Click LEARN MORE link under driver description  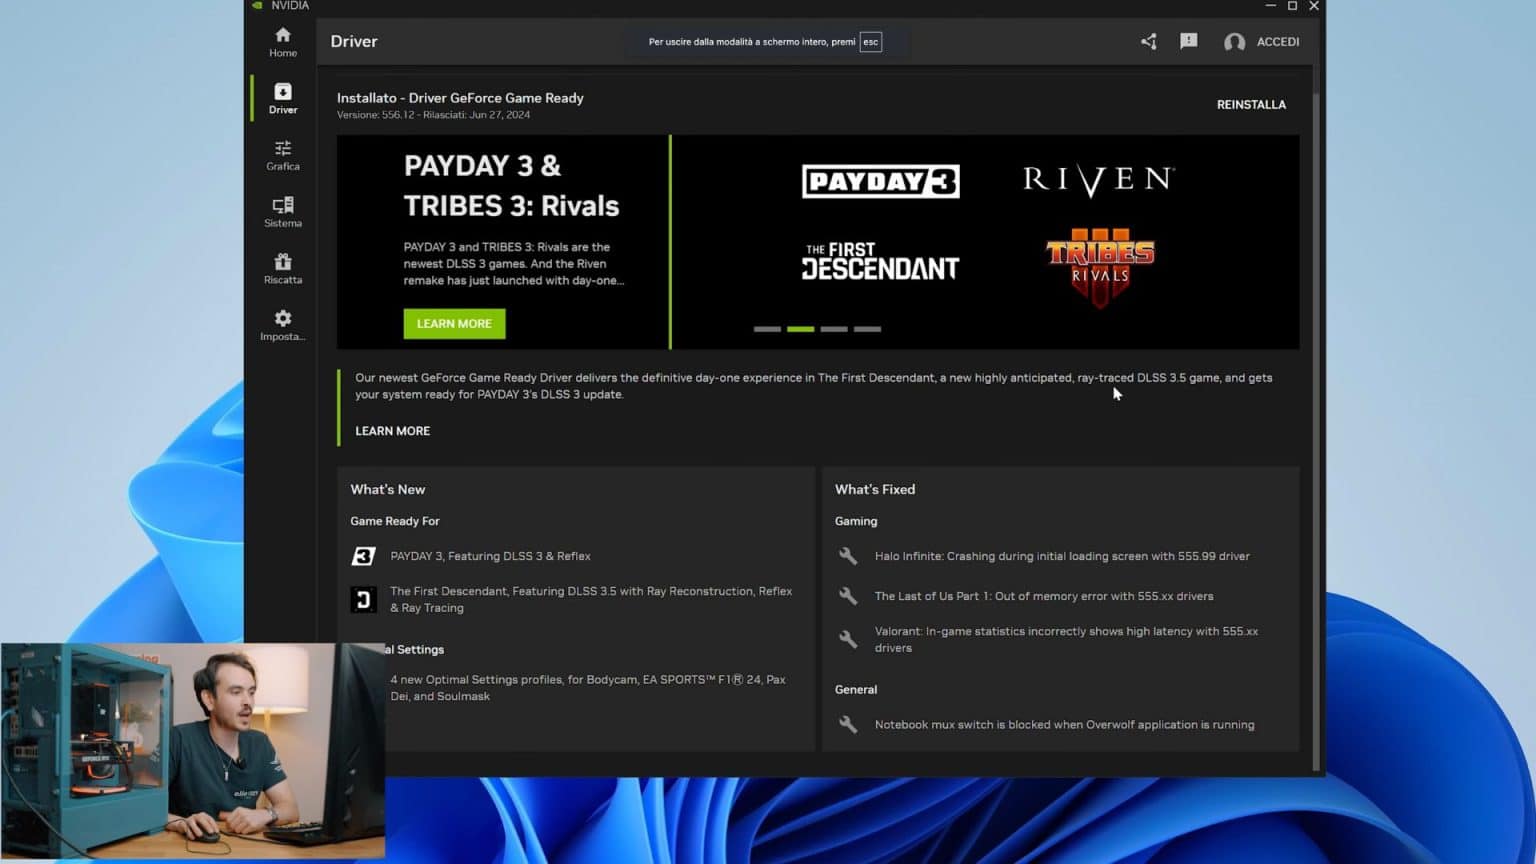[392, 431]
